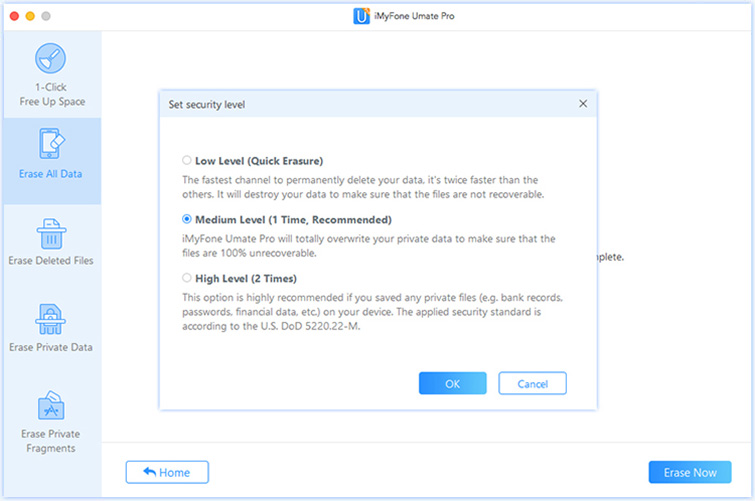Viewport: 755px width, 501px height.
Task: Open the Erase Private Data lock icon
Action: 51,319
